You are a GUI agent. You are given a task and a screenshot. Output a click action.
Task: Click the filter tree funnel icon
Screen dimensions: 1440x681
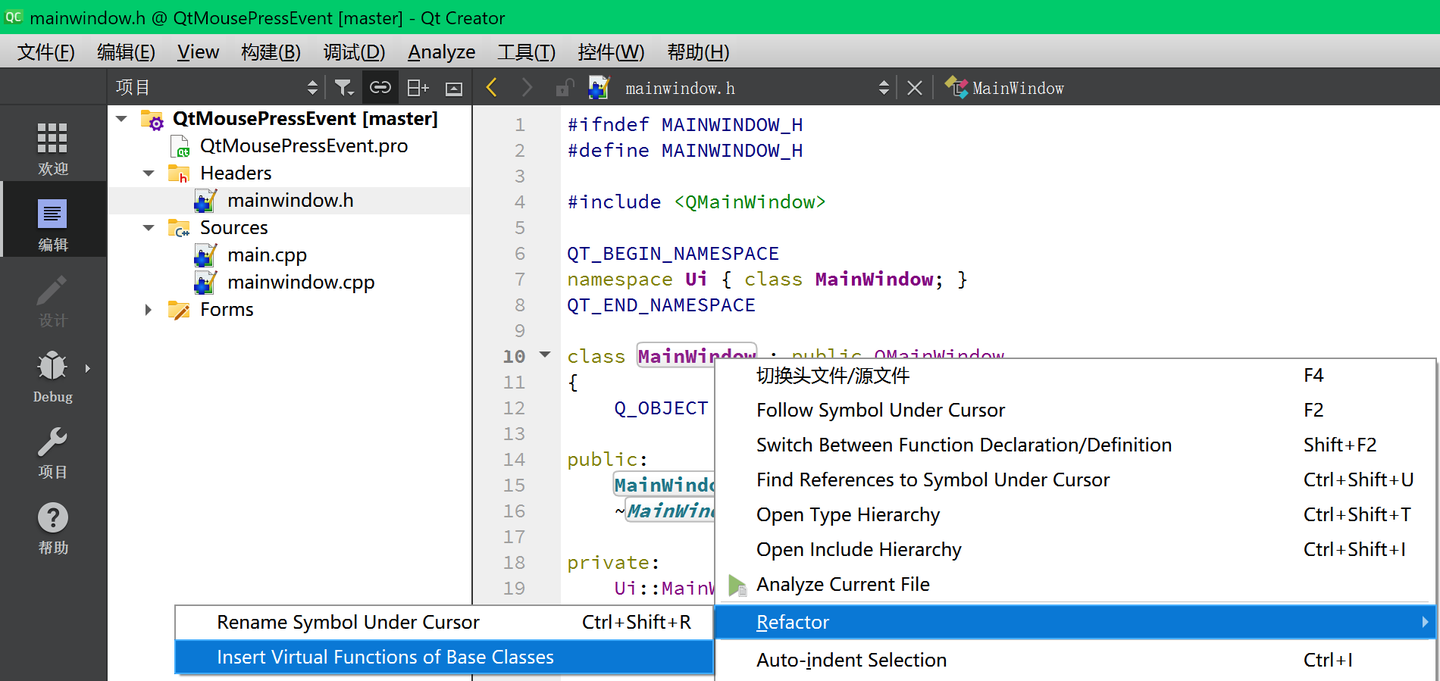click(344, 88)
